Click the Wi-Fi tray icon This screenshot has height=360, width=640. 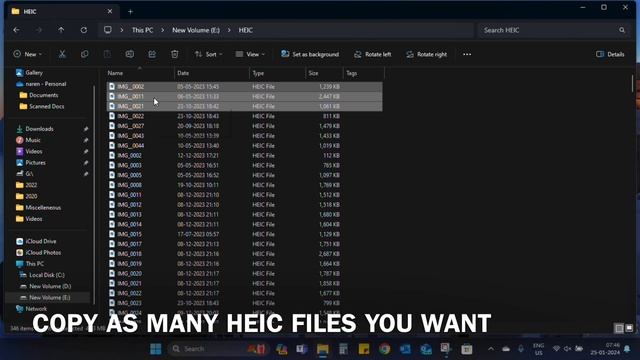coord(556,349)
